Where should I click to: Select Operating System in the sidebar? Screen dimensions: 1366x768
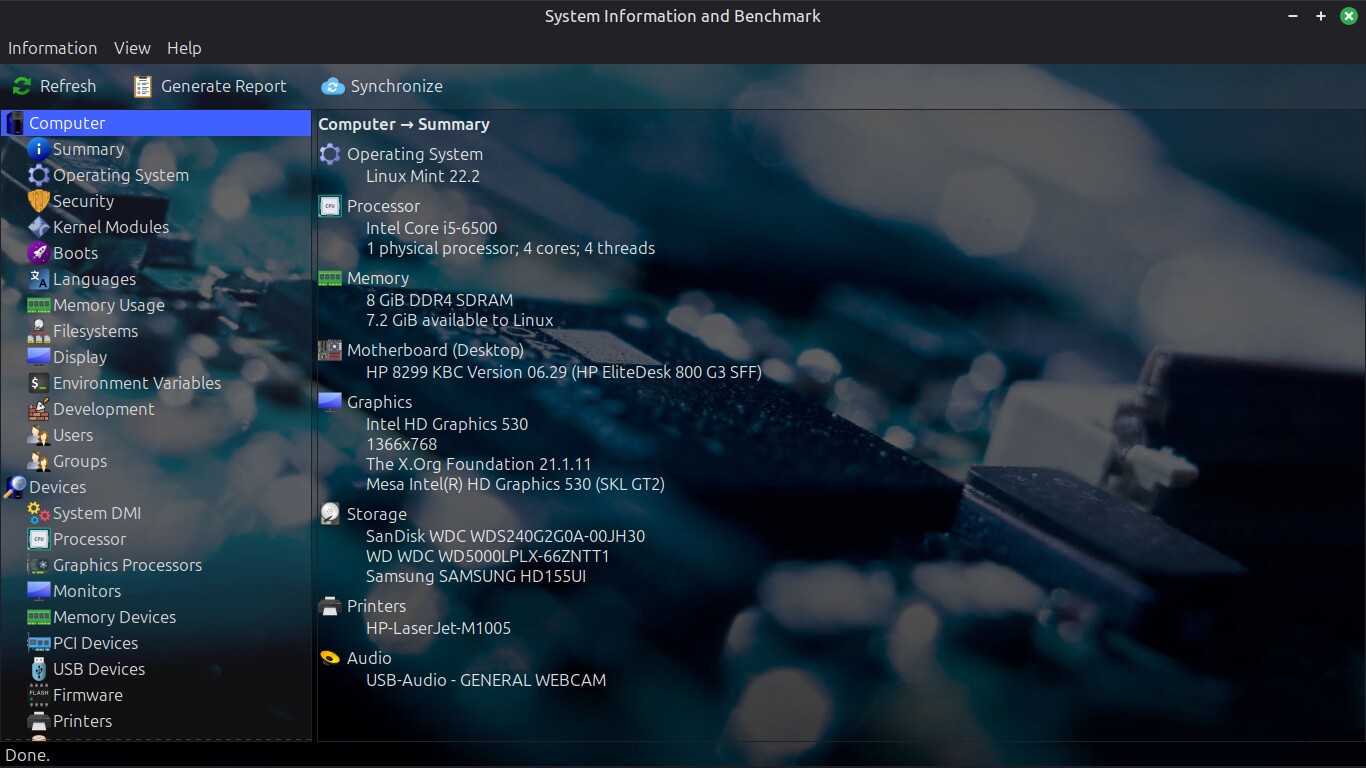[120, 175]
